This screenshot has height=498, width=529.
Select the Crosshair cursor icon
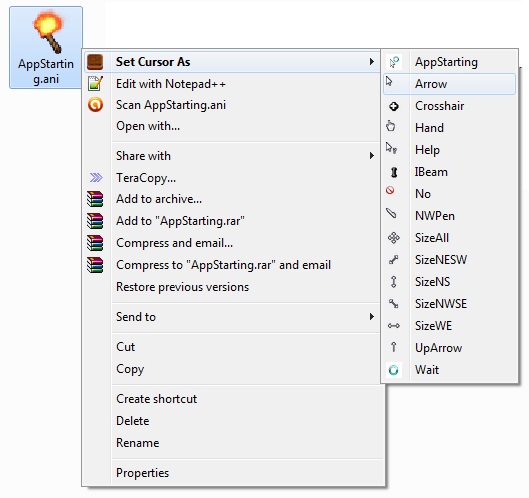(x=393, y=106)
